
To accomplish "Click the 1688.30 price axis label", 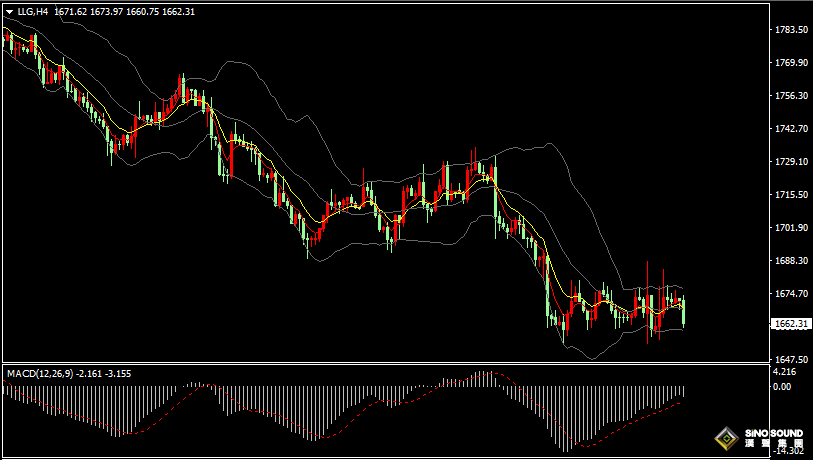I will point(791,261).
